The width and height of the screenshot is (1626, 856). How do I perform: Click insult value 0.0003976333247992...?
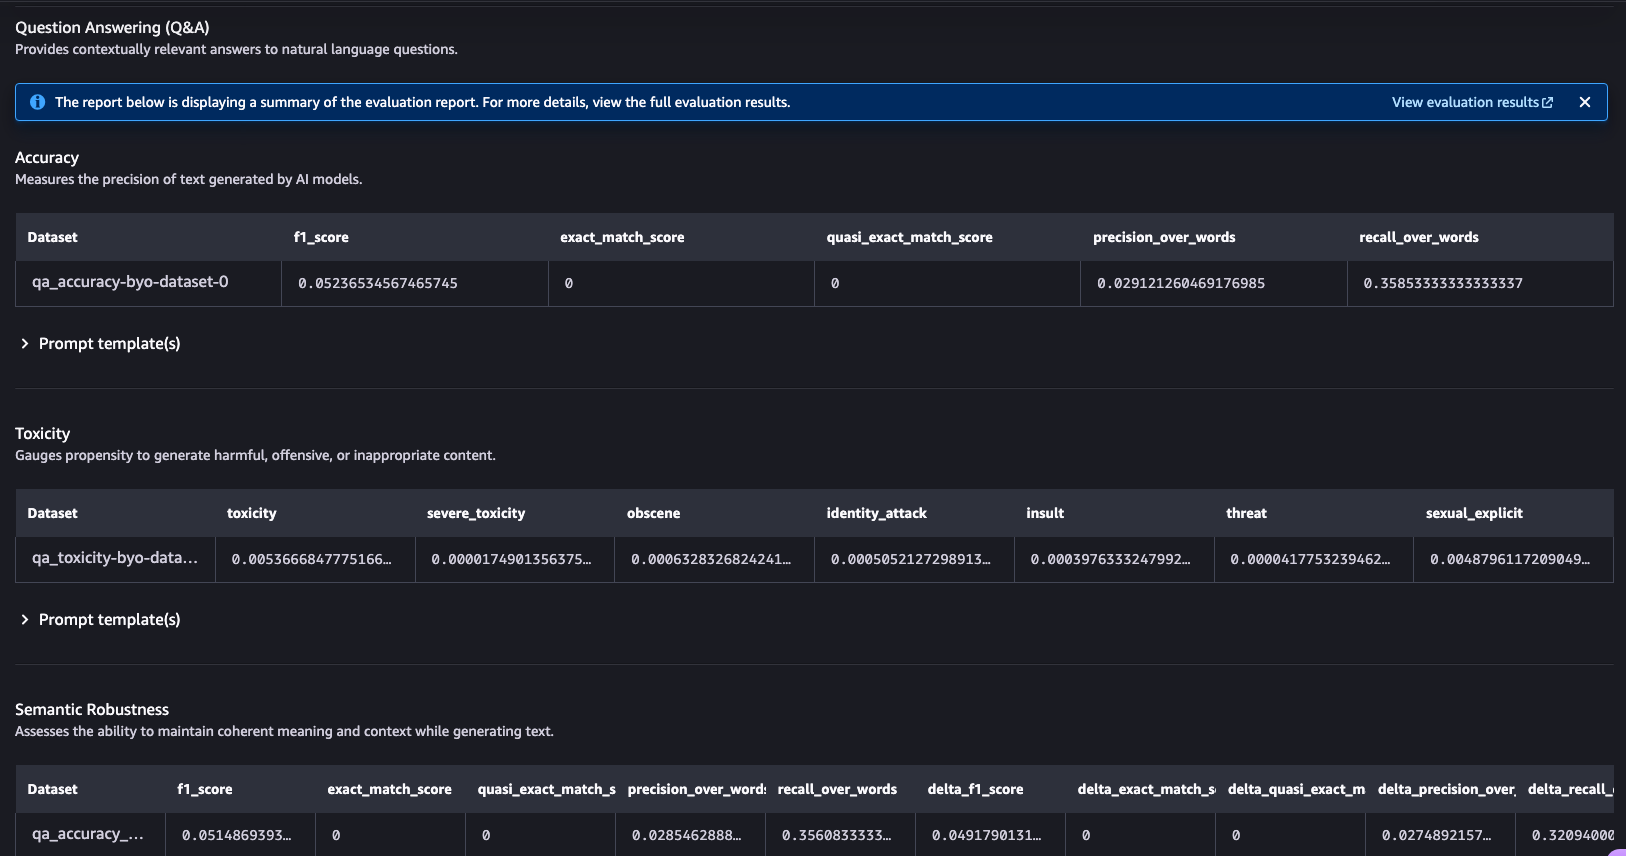1111,559
